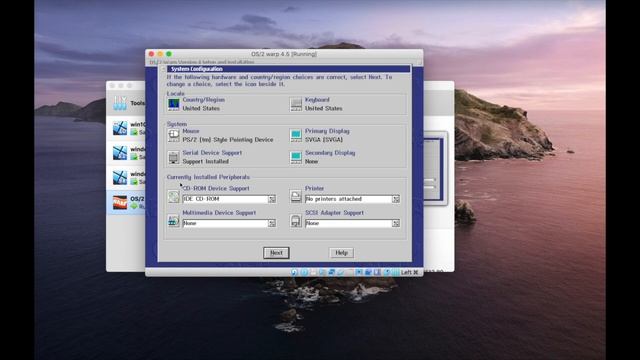
Task: Open the CD-ROM Device Support dropdown arrow
Action: pos(272,199)
